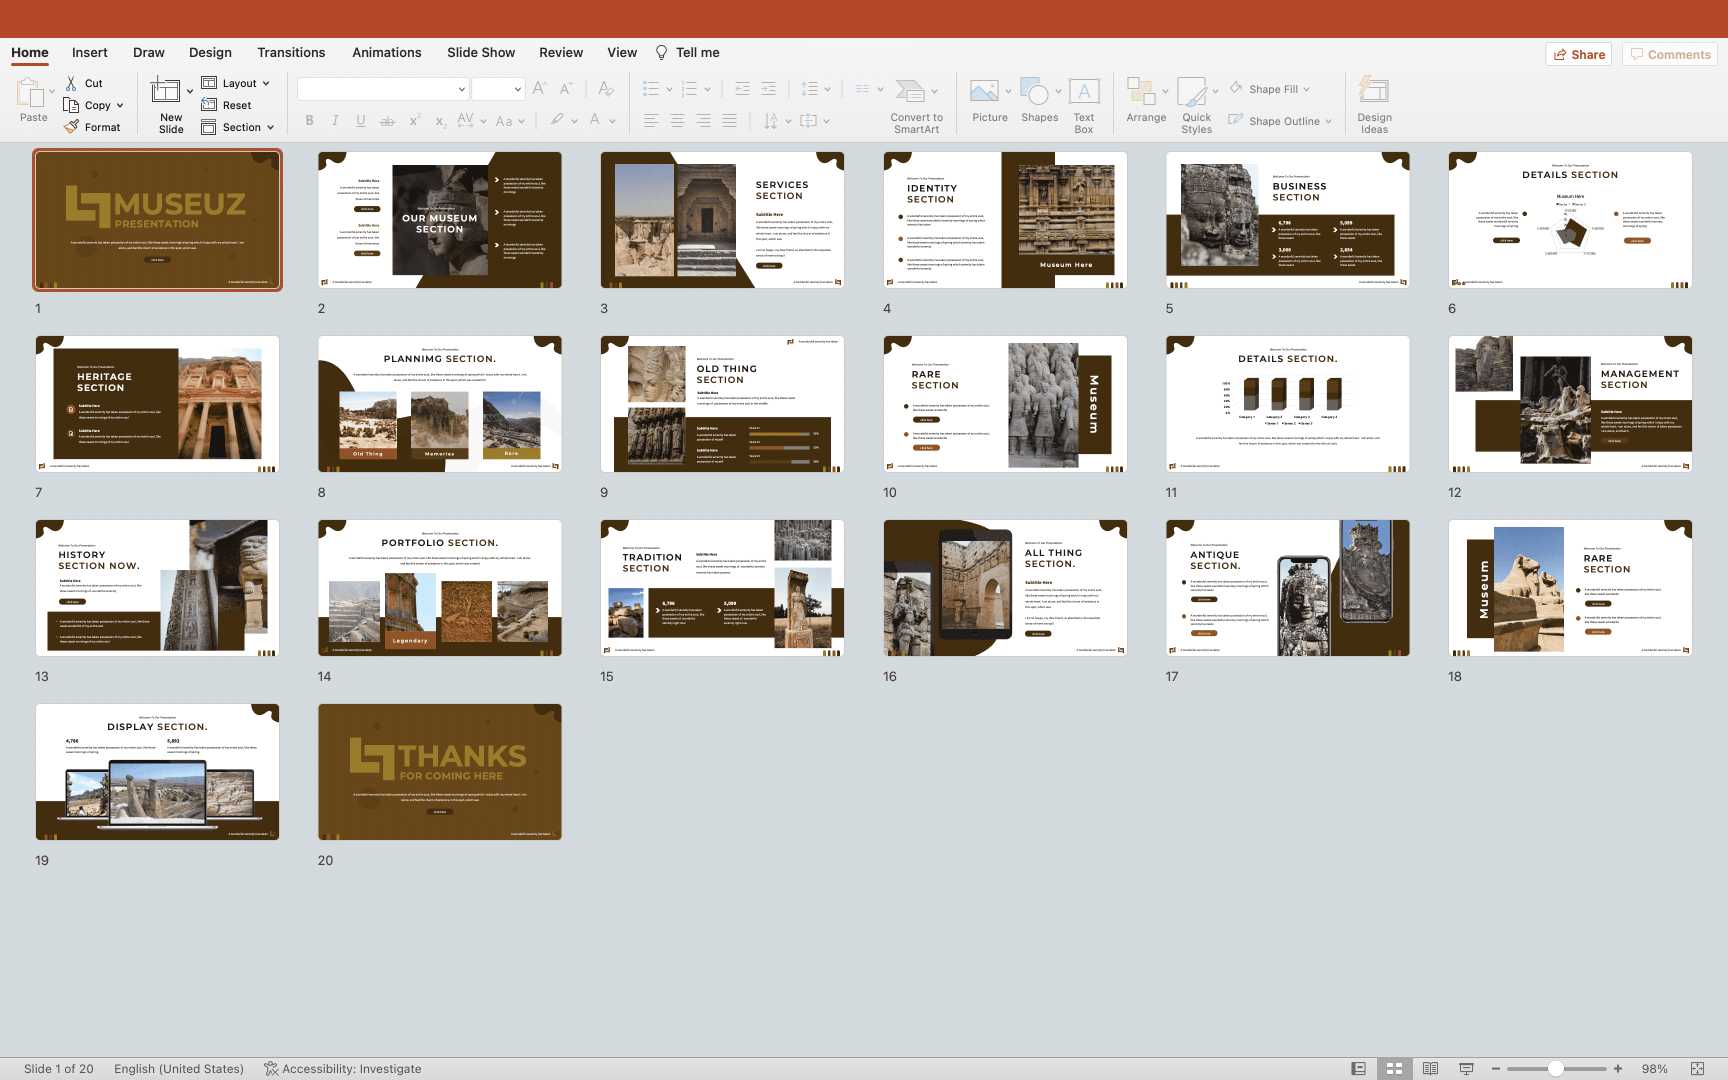Expand the Layout dropdown

(x=266, y=83)
